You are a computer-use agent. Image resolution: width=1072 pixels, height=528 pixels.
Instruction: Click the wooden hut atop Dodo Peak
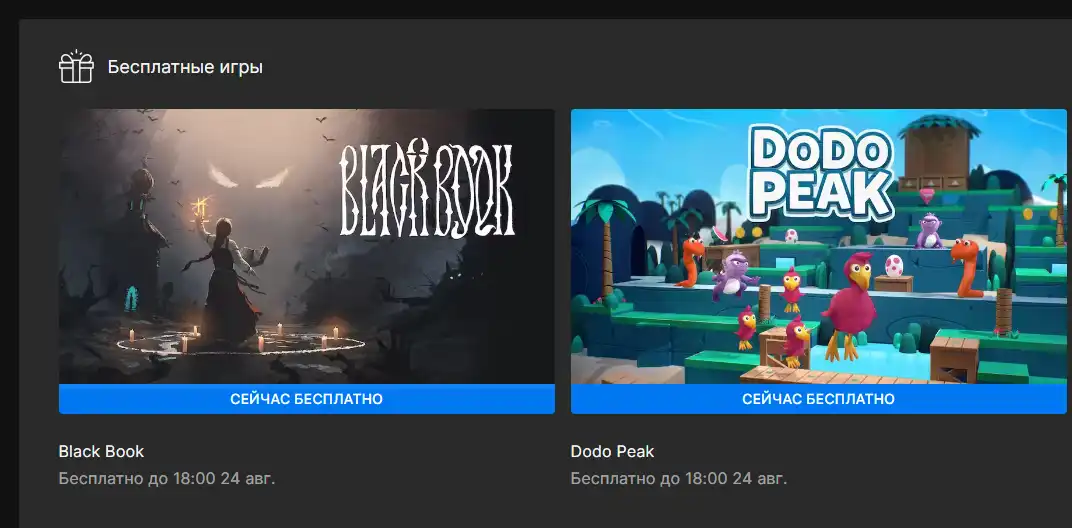(x=937, y=151)
